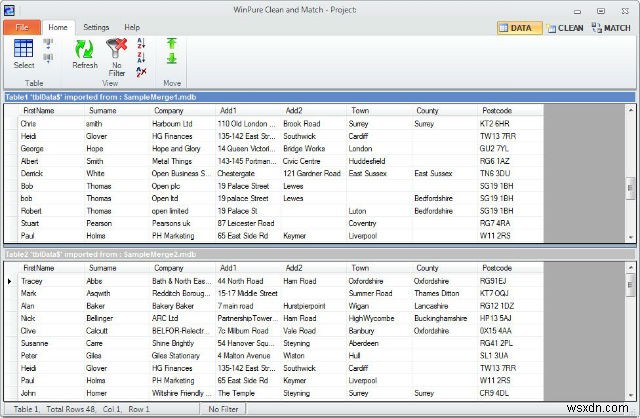Click the Company column header in Table1
This screenshot has width=640, height=418.
[x=168, y=110]
